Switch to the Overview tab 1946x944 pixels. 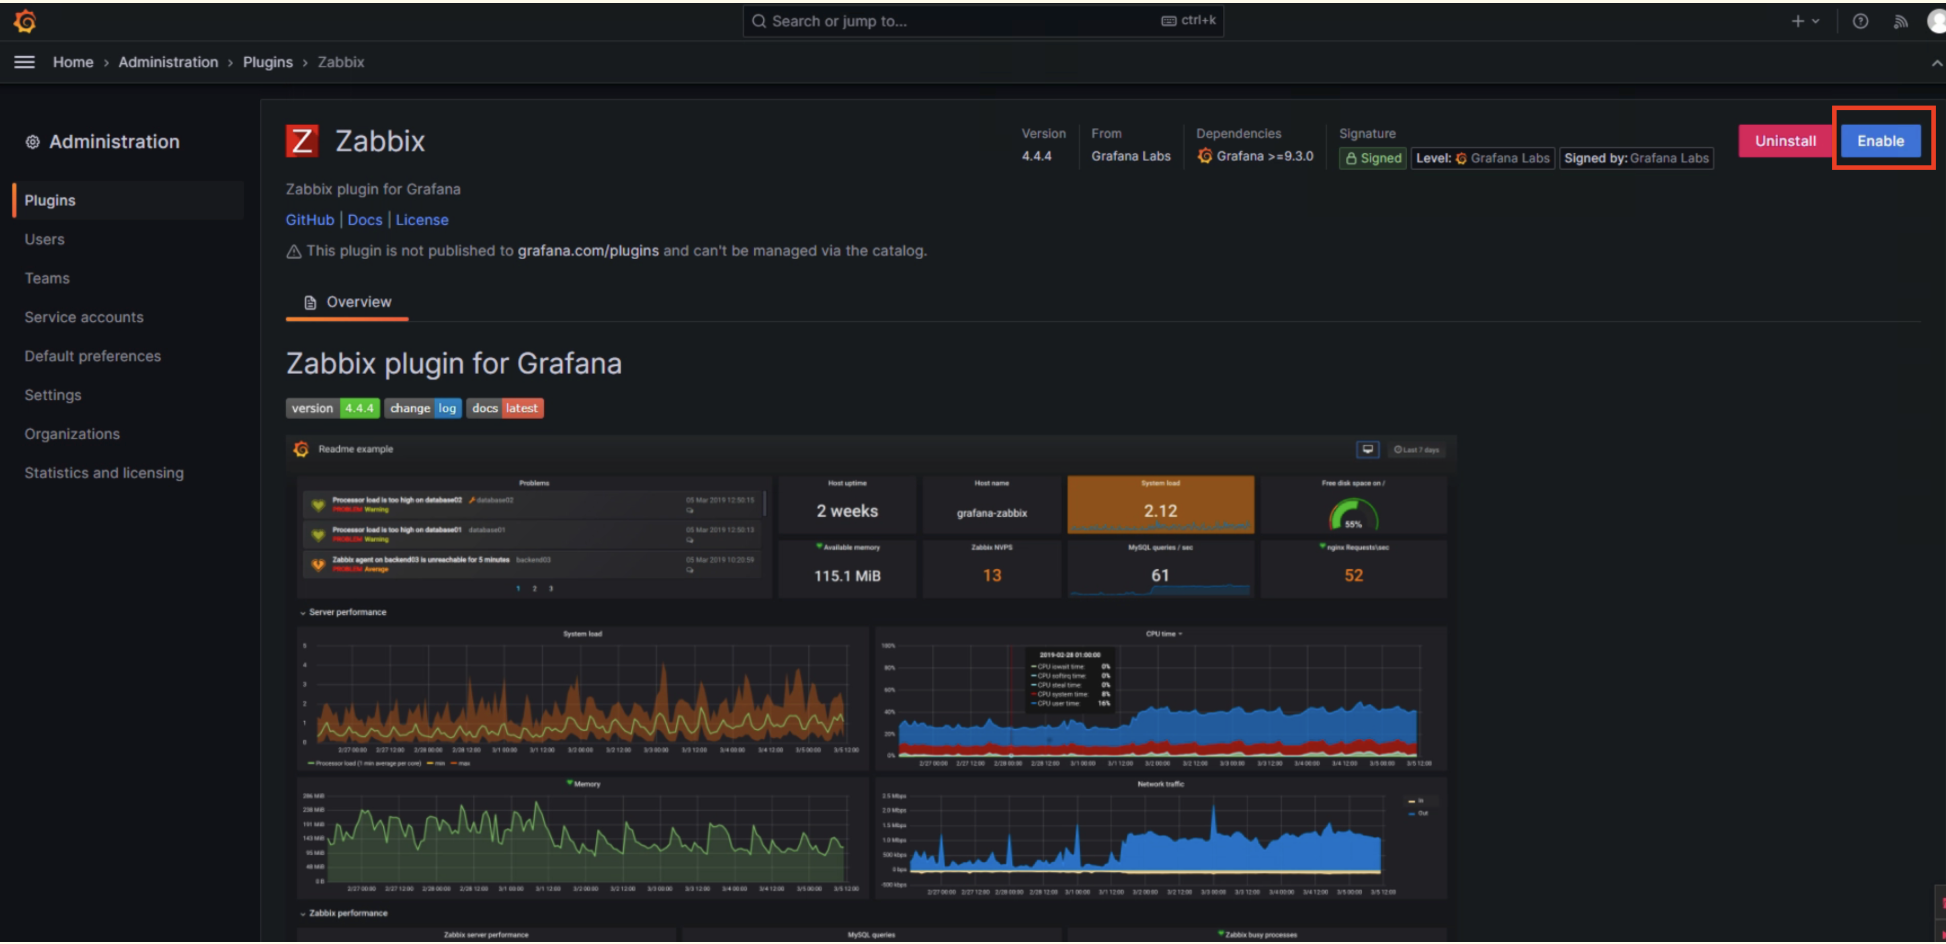click(x=347, y=302)
